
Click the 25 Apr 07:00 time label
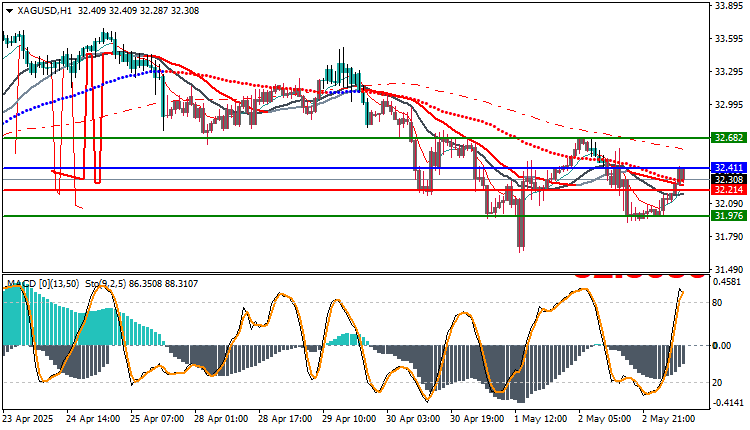[157, 419]
